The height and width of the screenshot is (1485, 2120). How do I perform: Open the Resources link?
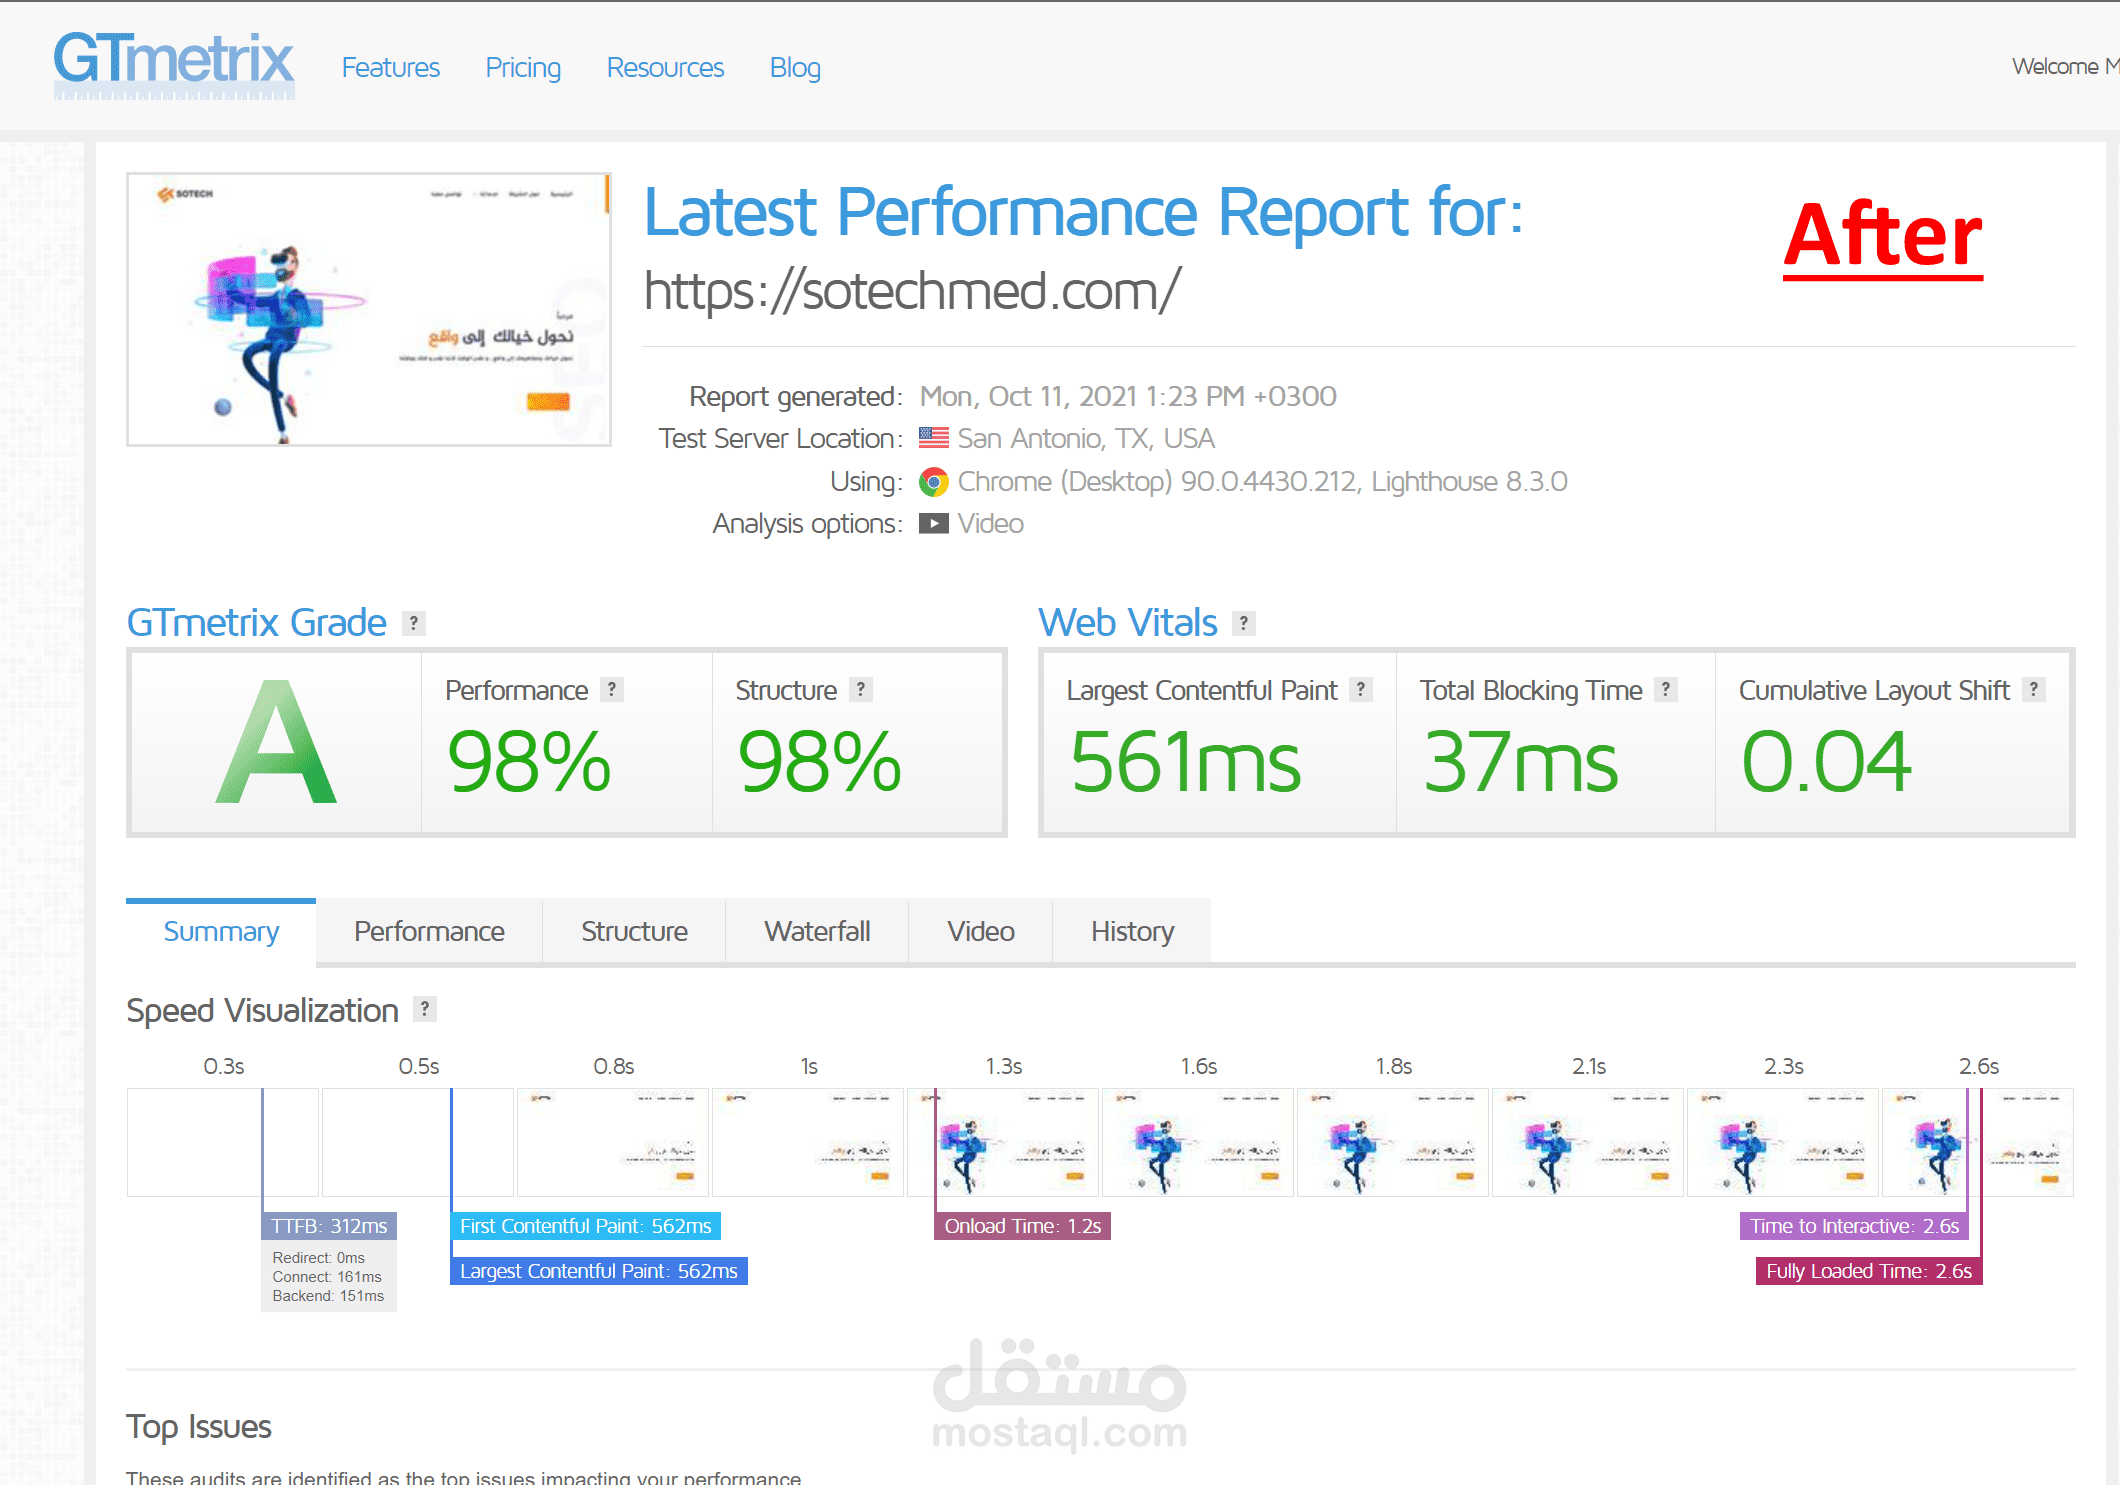pos(665,68)
